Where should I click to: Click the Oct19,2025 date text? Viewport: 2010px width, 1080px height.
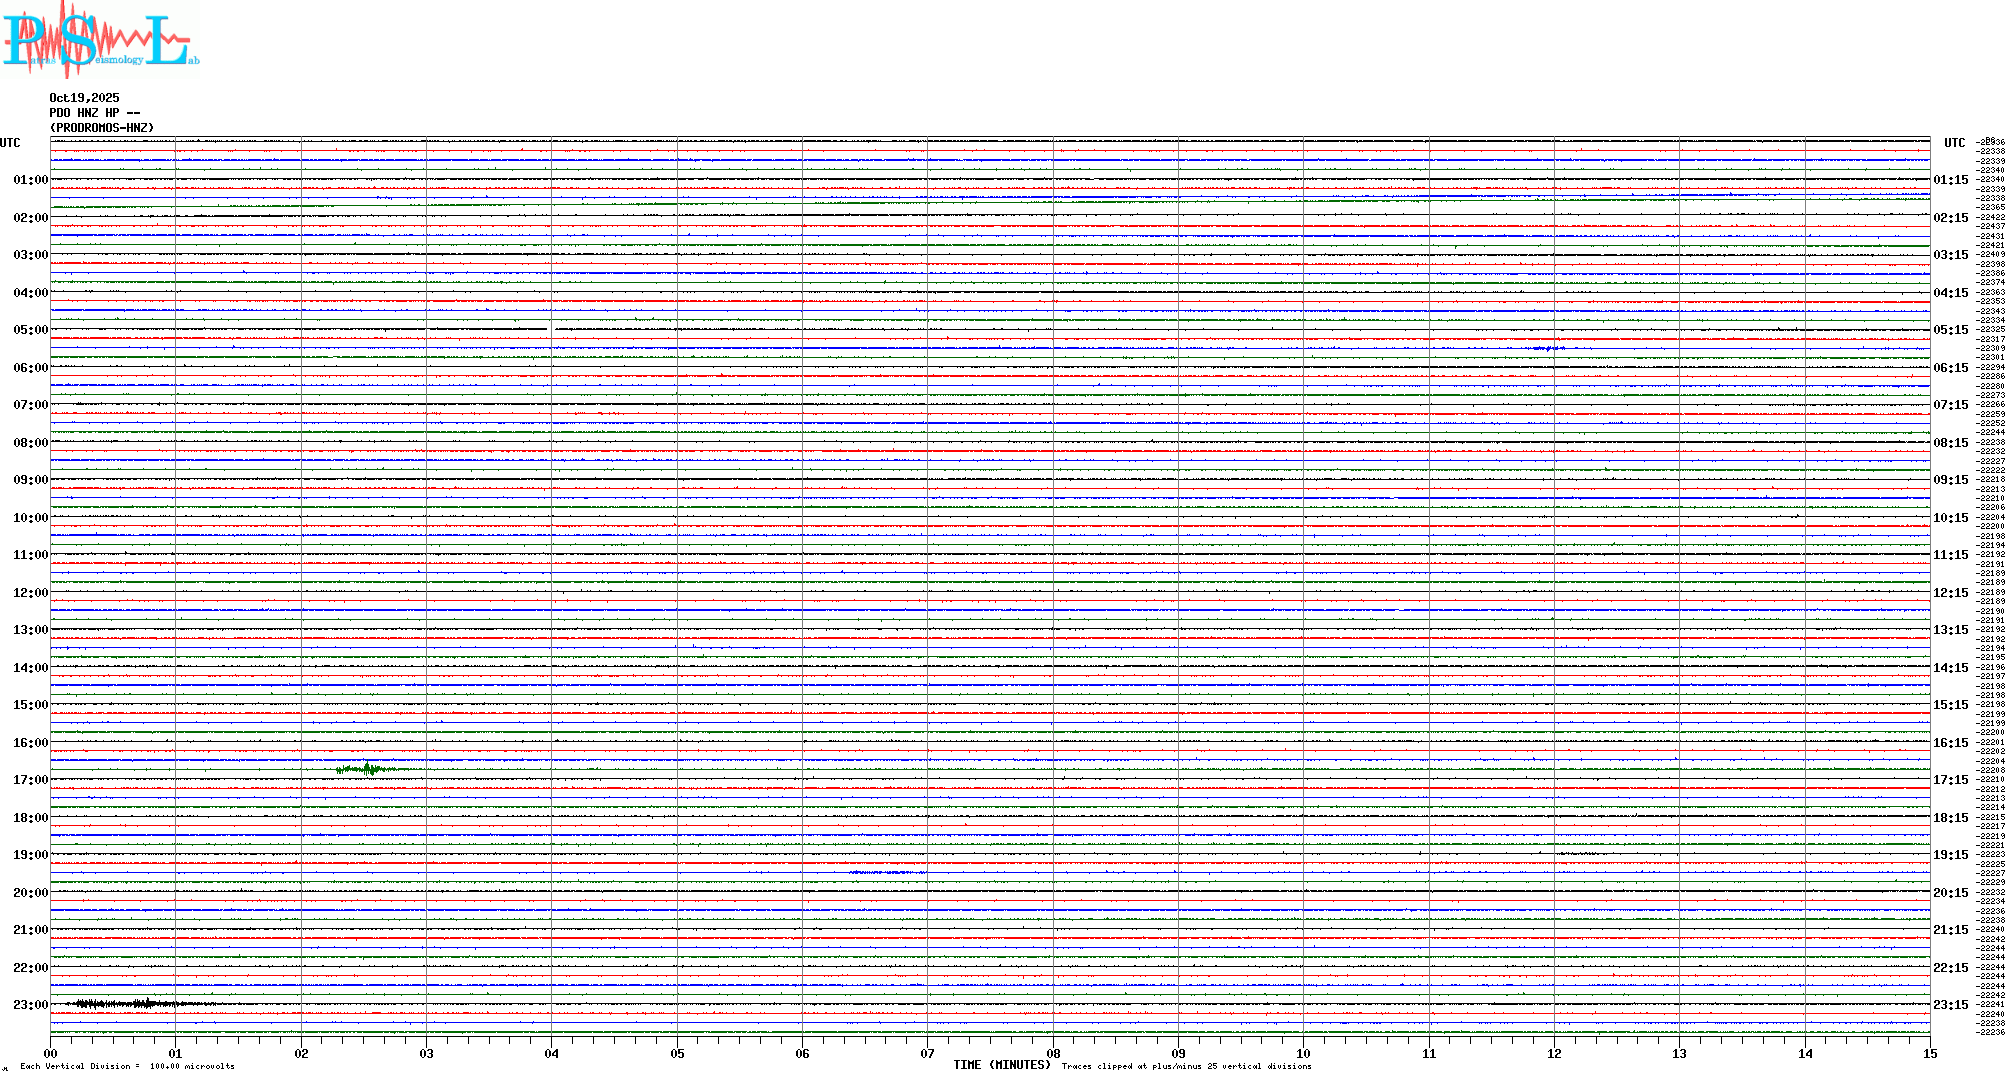tap(84, 98)
